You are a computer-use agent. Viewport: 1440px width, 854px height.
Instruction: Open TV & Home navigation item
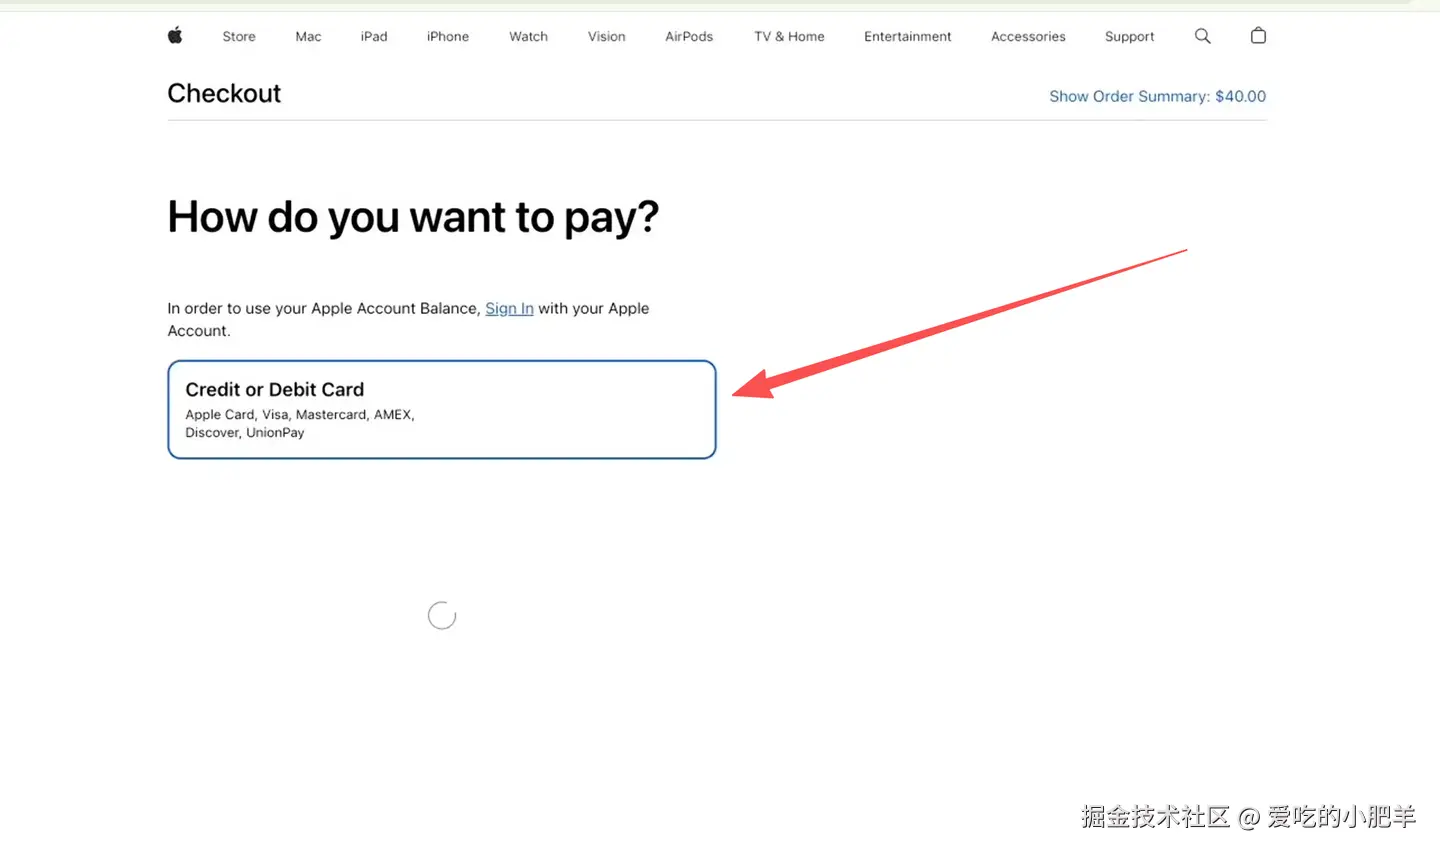point(789,36)
